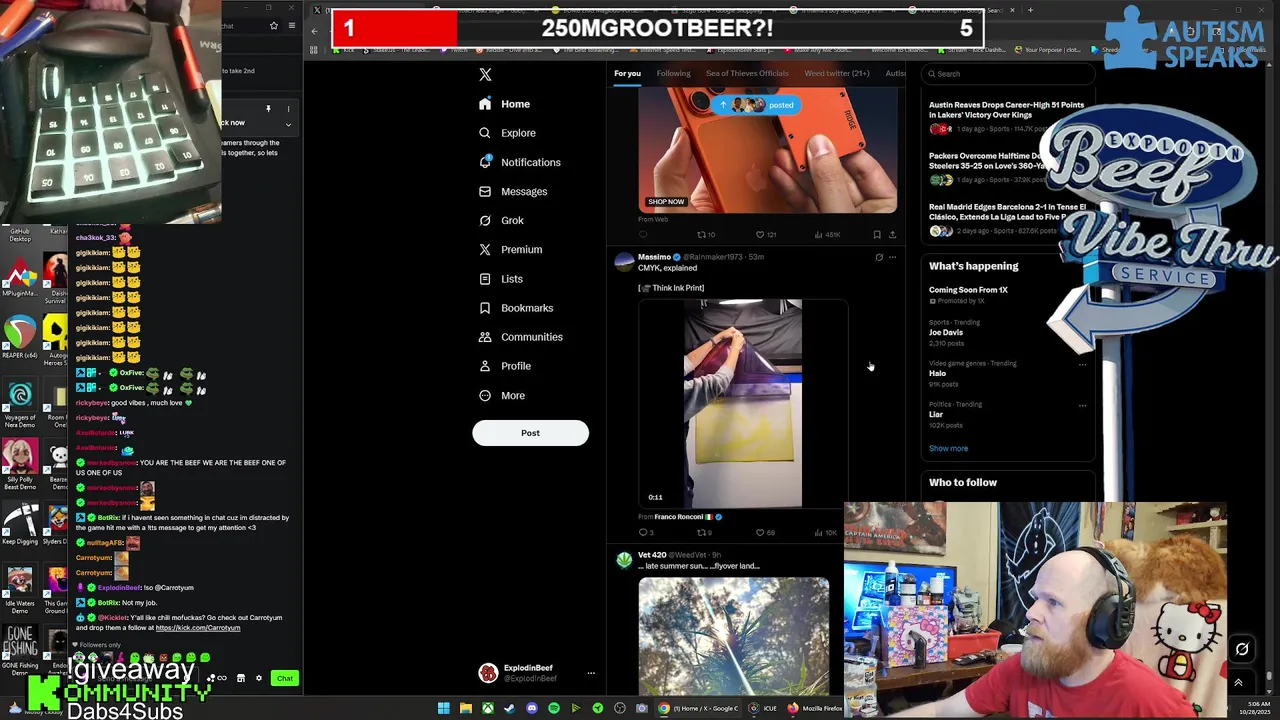Open the Kick chat shop icon
This screenshot has height=720, width=1280.
[x=240, y=678]
